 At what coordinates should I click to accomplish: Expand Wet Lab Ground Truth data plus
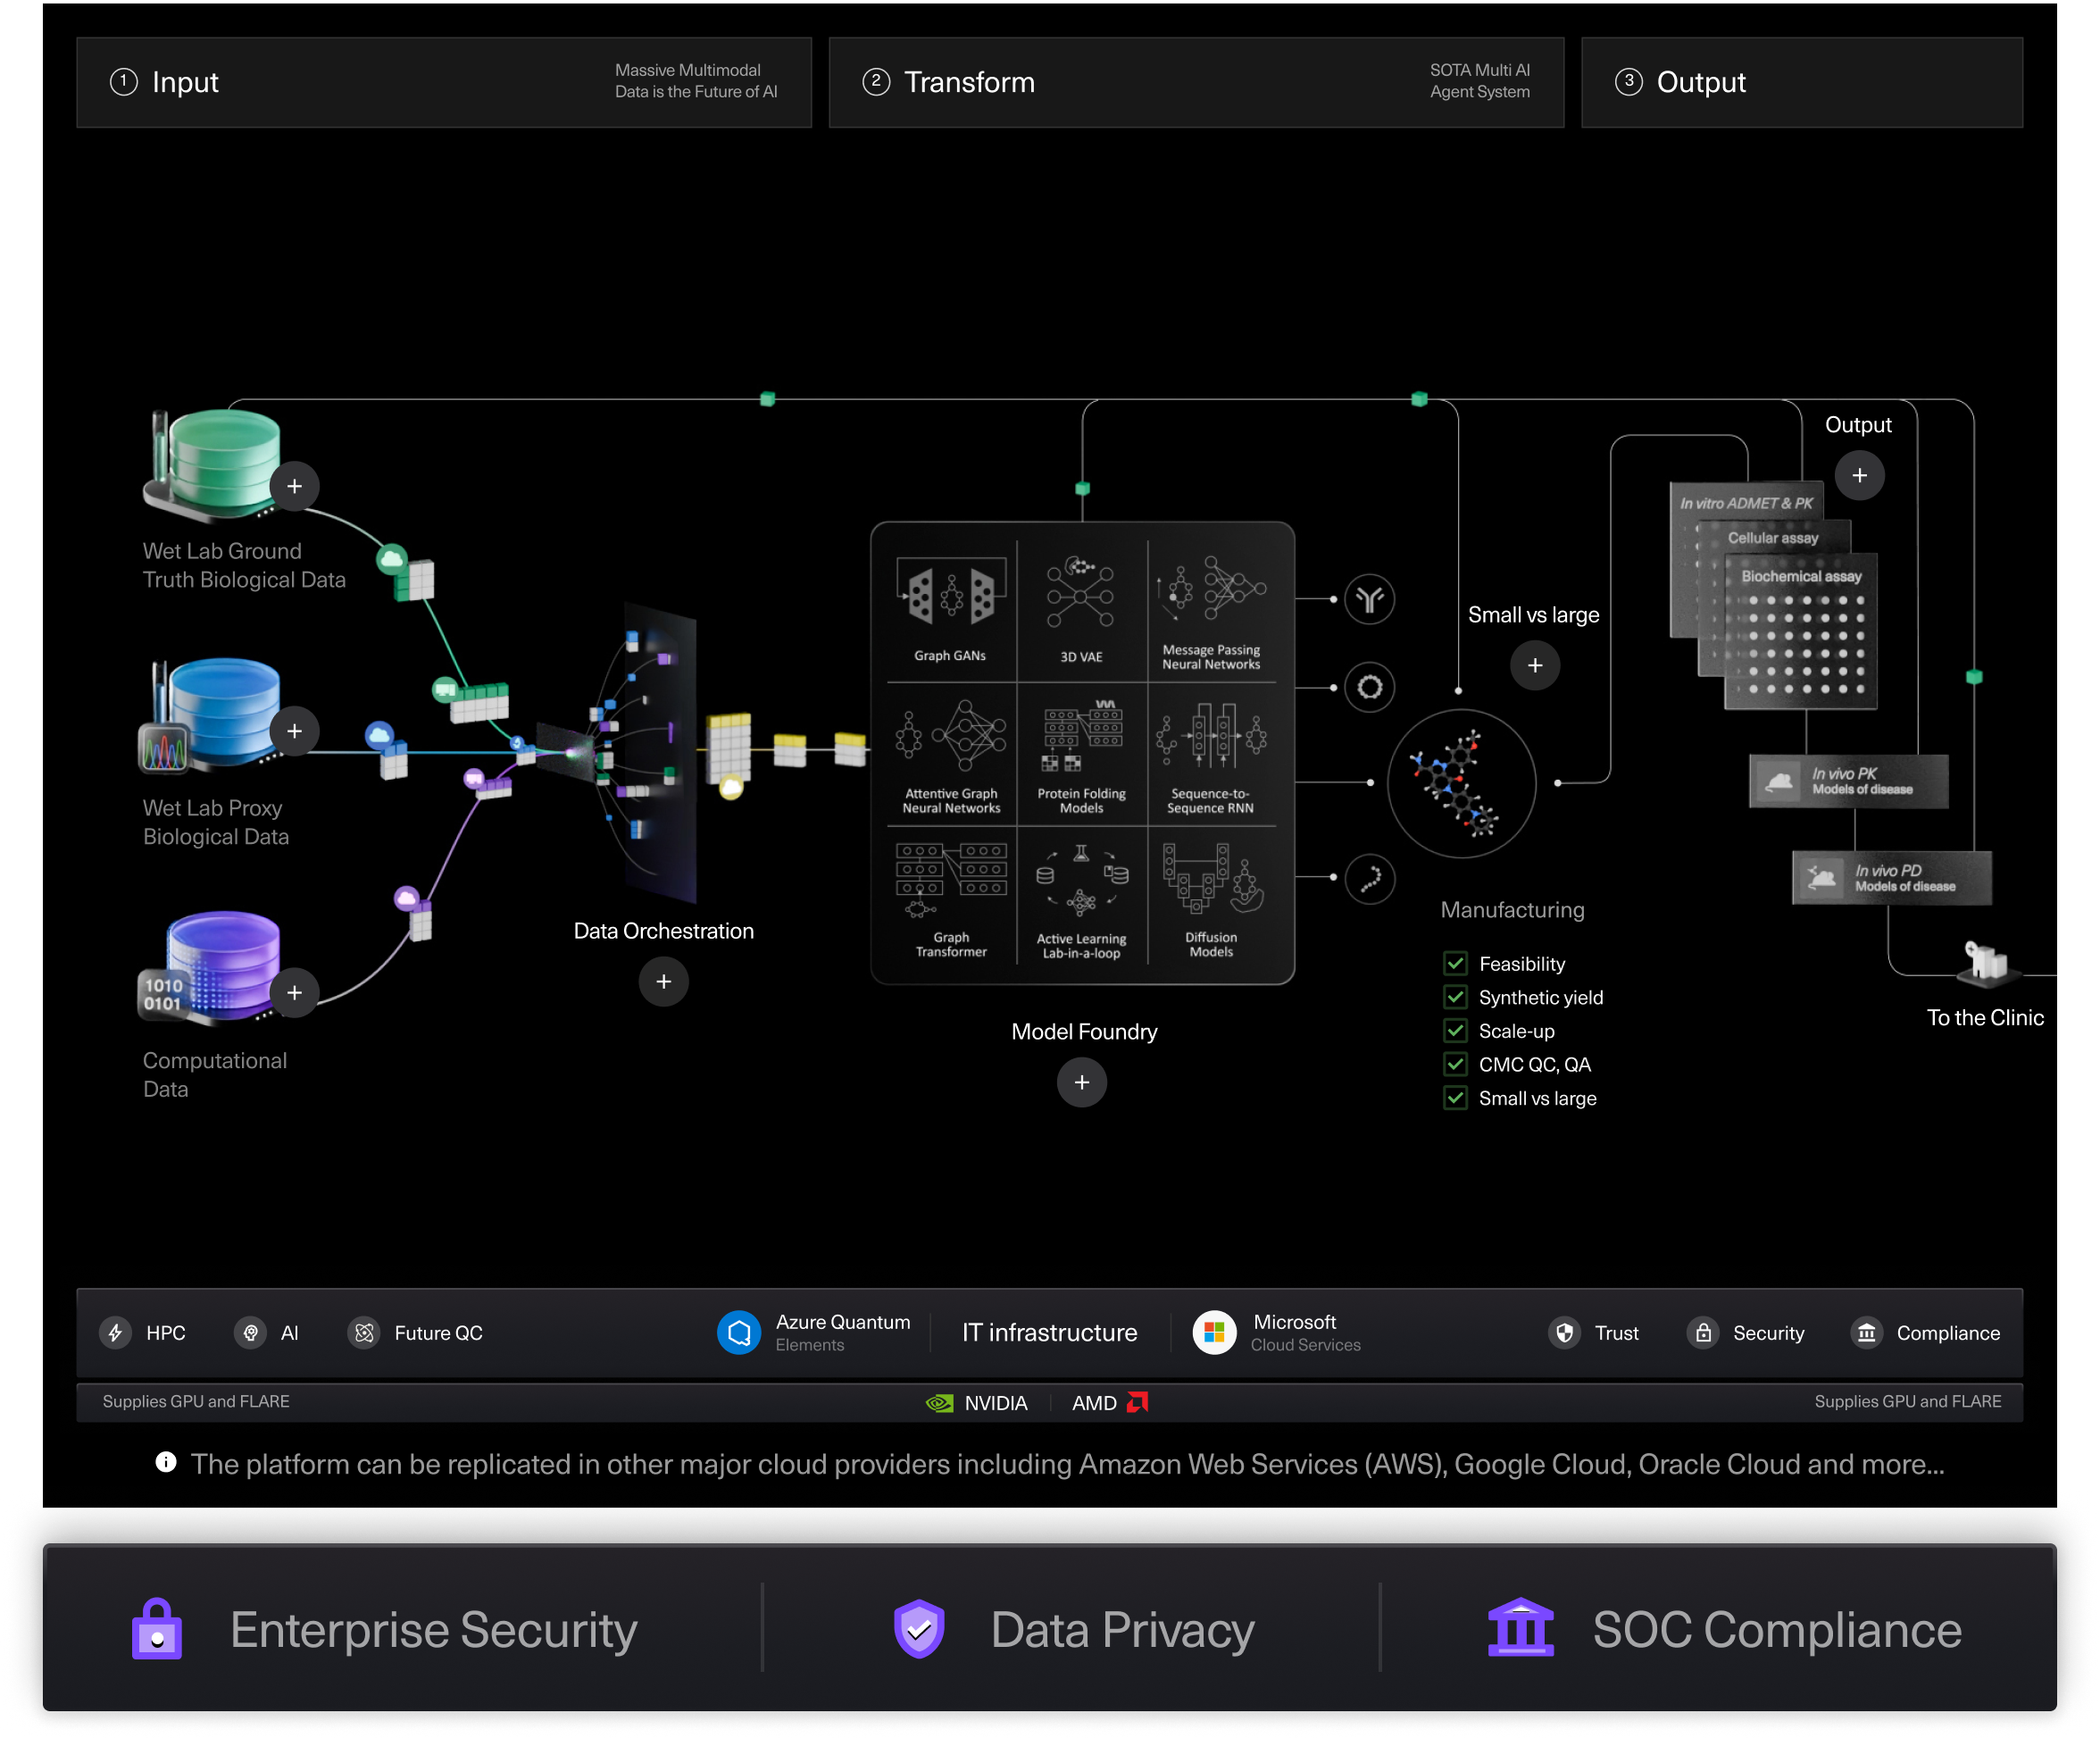294,487
